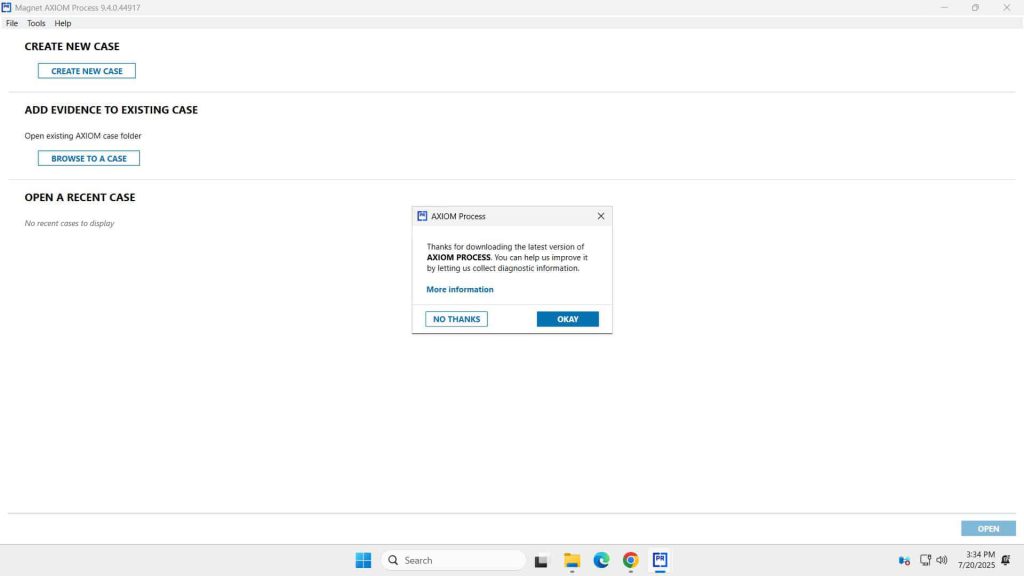1024x576 pixels.
Task: Open Google Chrome from the taskbar
Action: (x=630, y=560)
